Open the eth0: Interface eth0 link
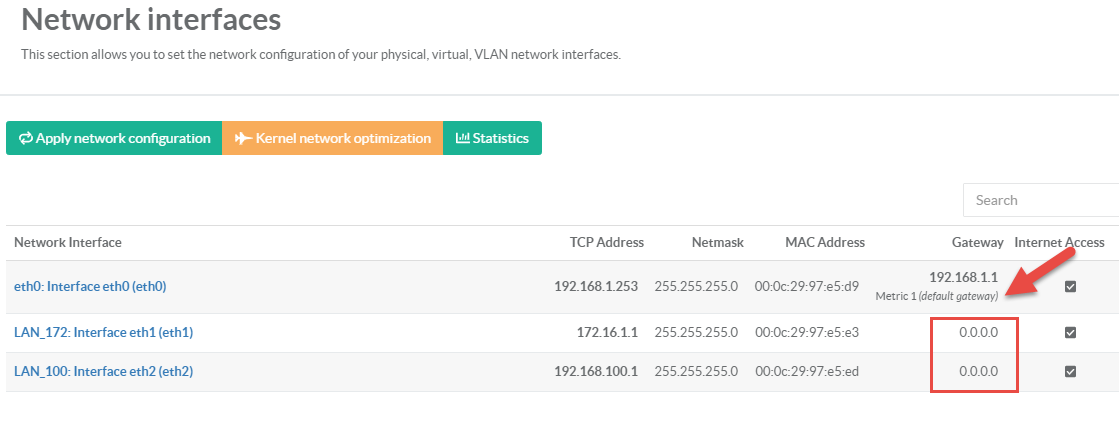Screen dimensions: 1119x426 (x=90, y=286)
